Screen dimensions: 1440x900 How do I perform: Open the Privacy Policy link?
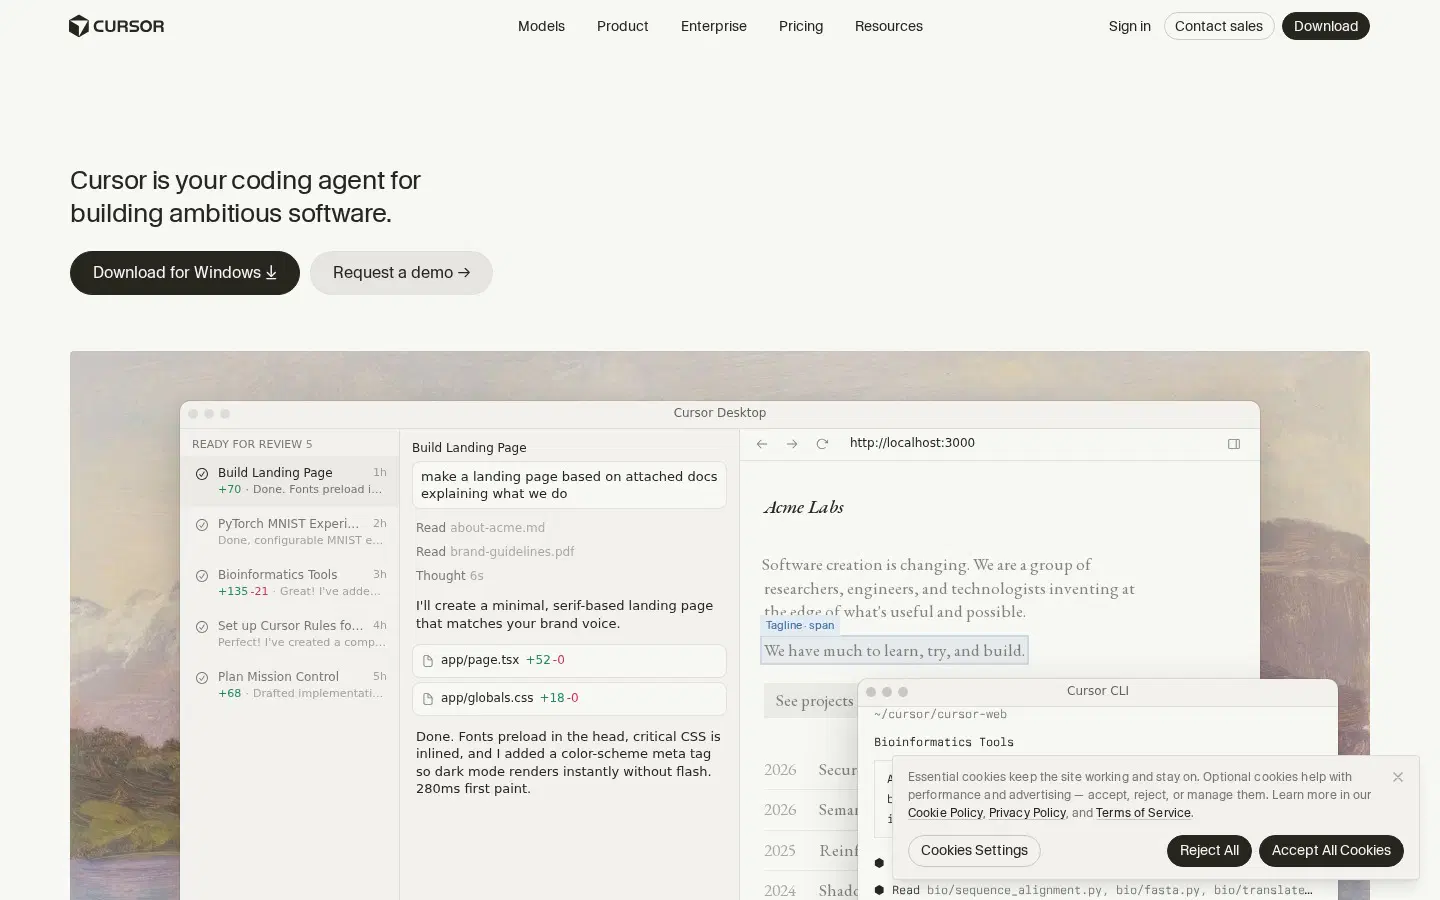(x=1027, y=813)
